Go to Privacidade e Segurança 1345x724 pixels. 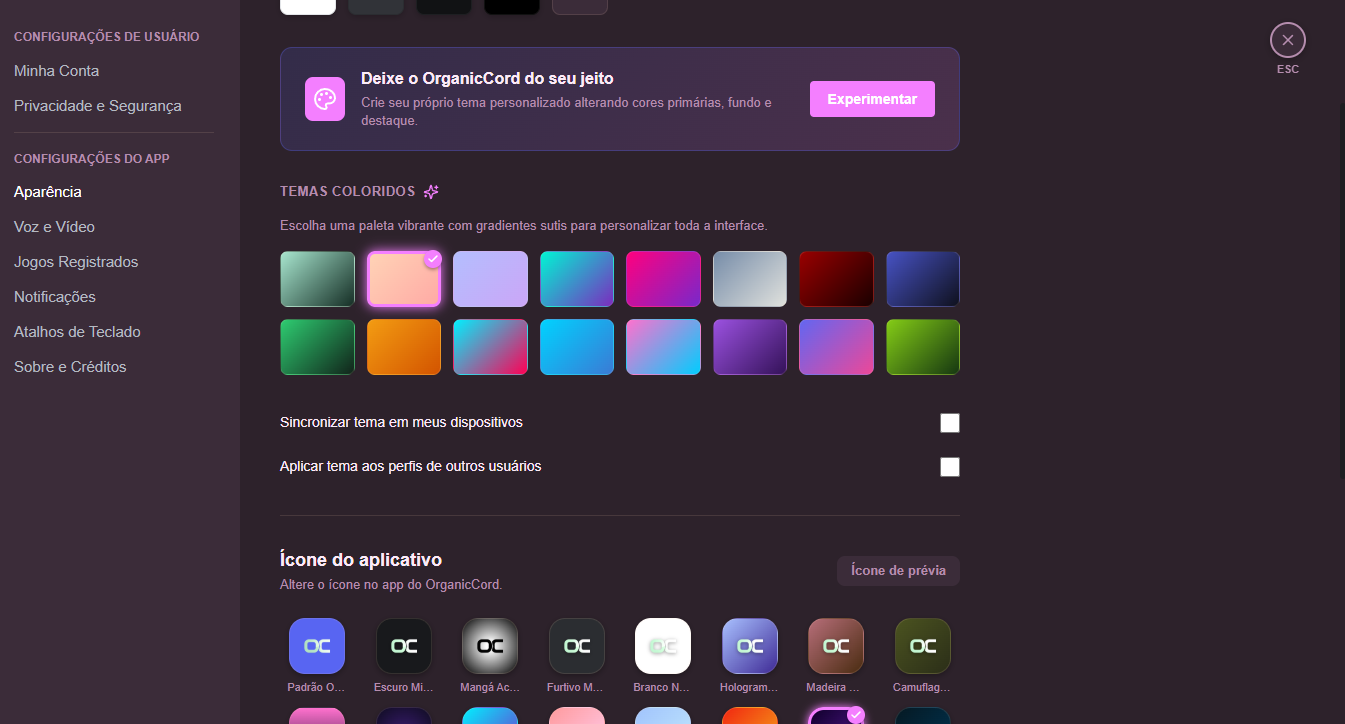tap(98, 106)
